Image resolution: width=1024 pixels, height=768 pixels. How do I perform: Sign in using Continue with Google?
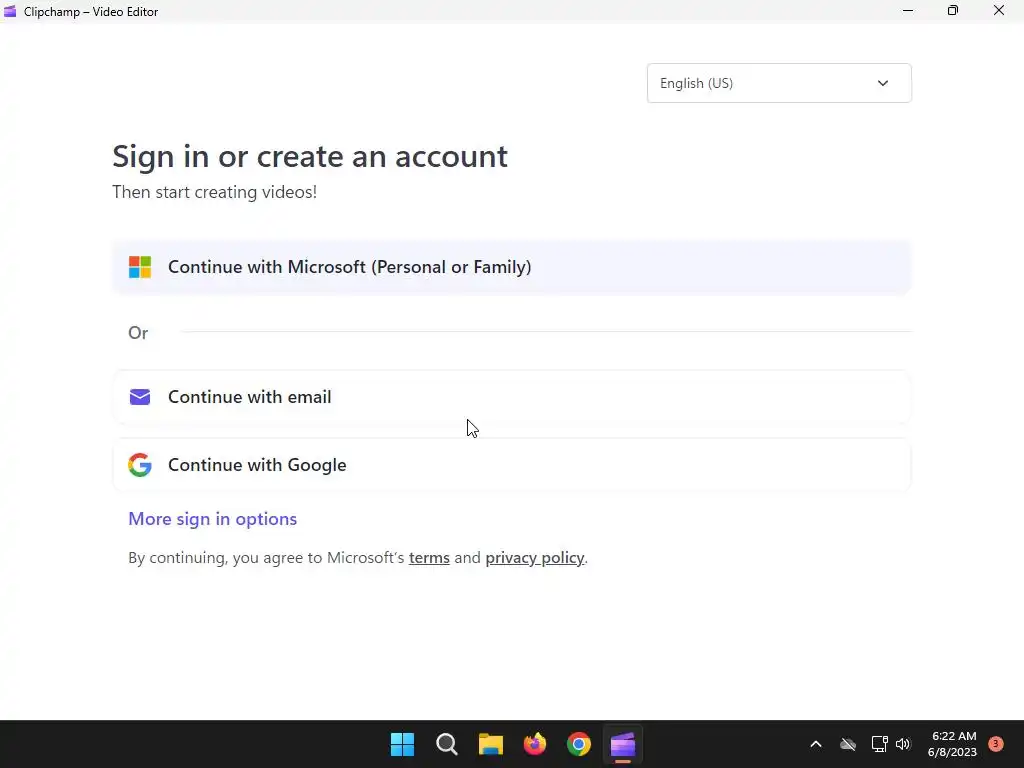point(511,465)
